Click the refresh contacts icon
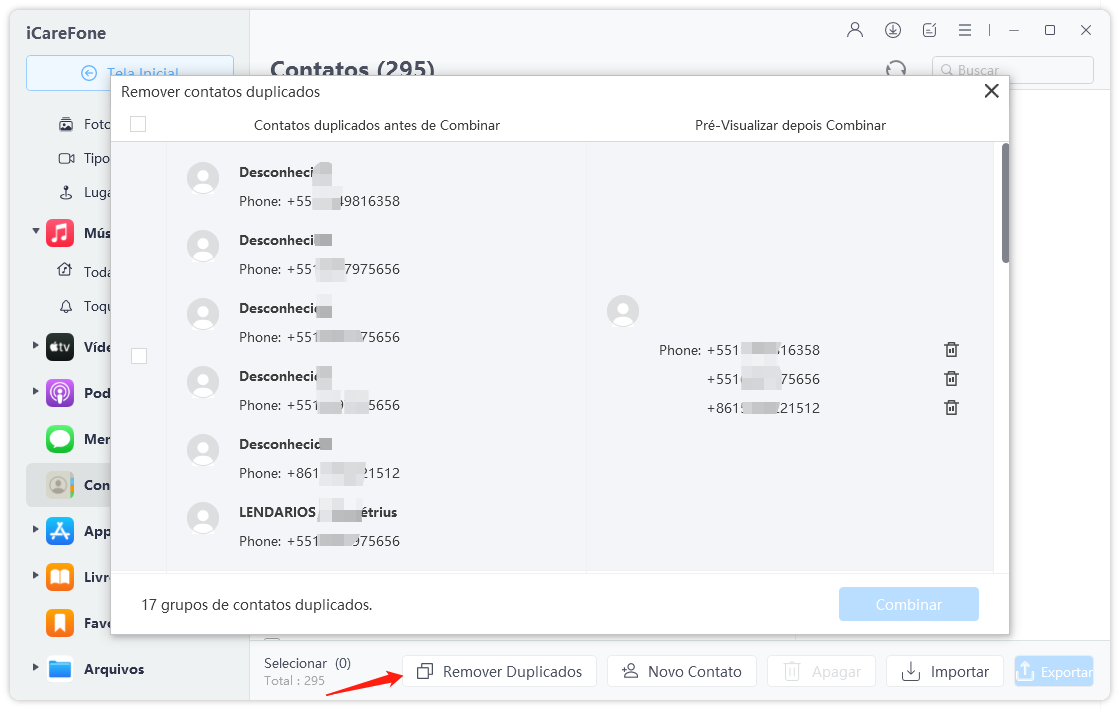This screenshot has width=1120, height=710. [x=896, y=69]
